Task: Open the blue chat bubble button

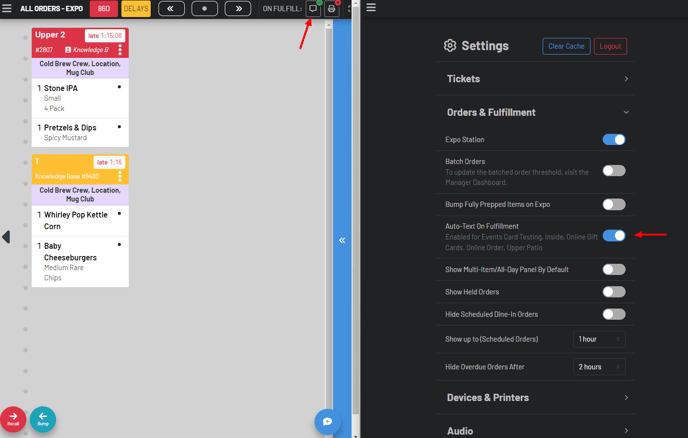Action: [327, 422]
